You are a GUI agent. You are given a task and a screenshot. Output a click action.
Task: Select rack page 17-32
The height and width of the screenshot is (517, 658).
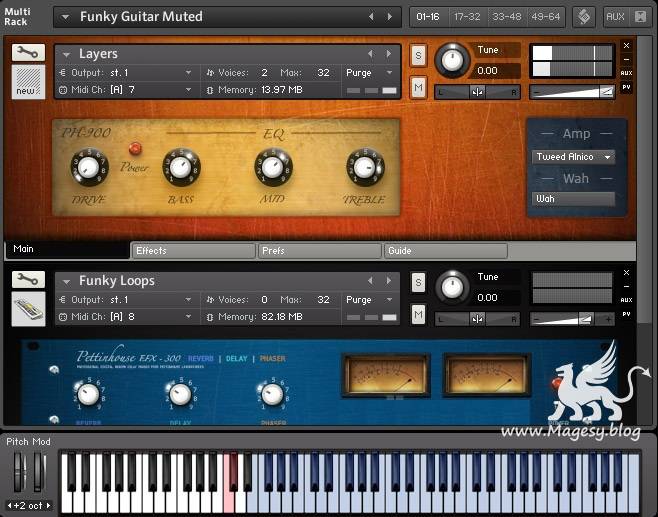[x=467, y=17]
